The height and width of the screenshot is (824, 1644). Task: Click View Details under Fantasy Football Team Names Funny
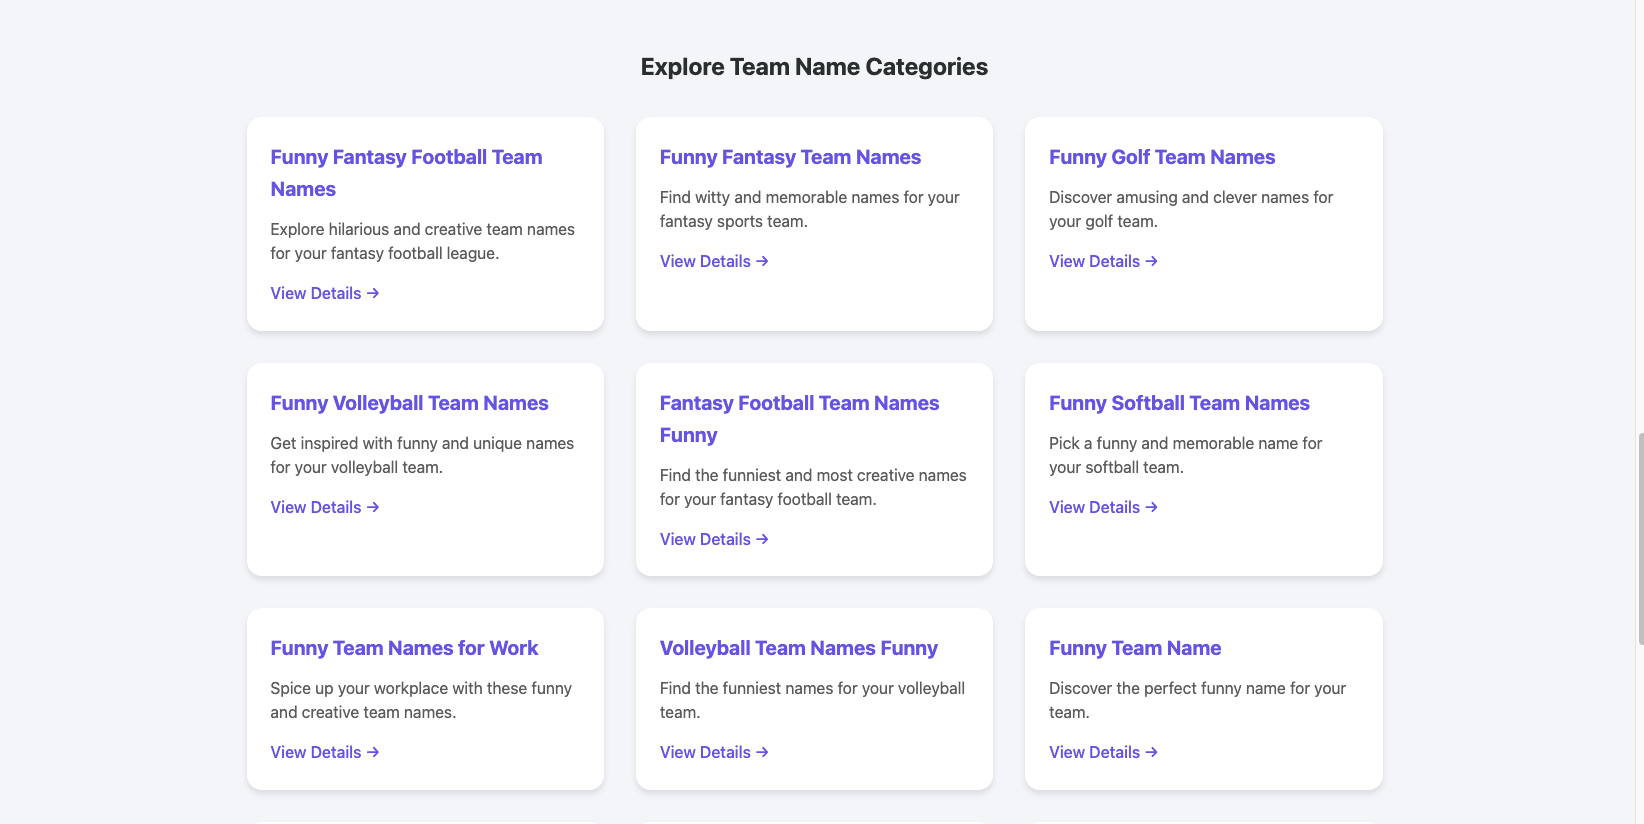[x=714, y=539]
